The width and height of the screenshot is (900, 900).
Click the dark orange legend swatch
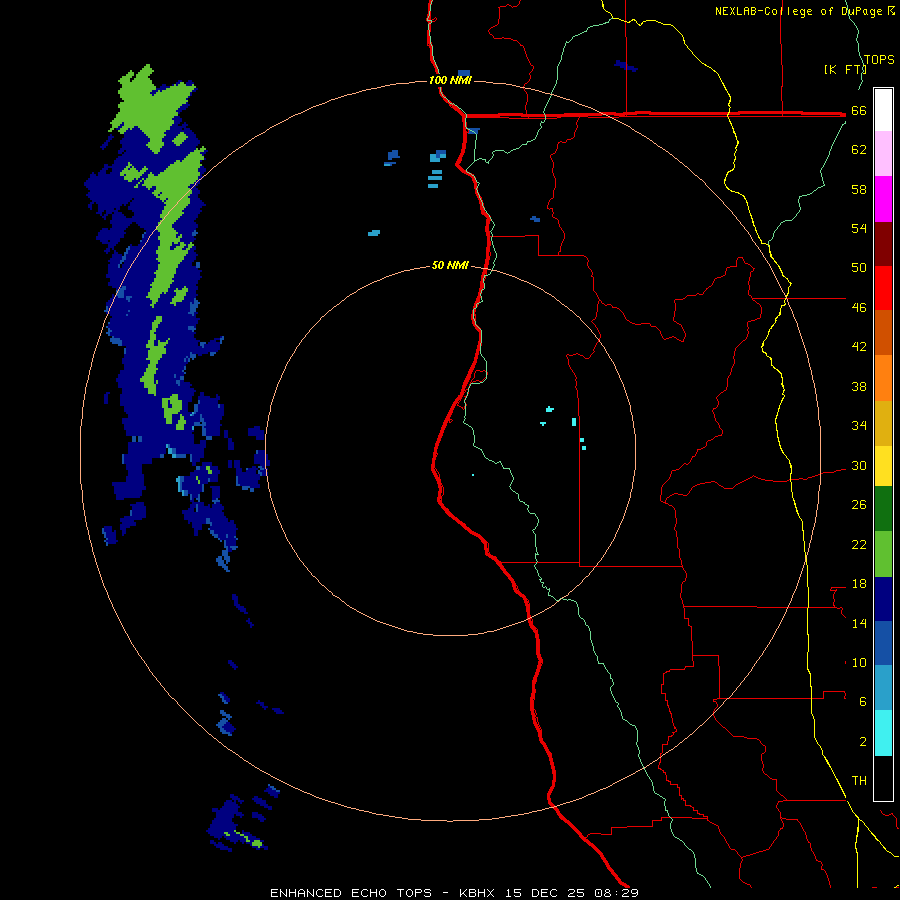click(x=883, y=332)
